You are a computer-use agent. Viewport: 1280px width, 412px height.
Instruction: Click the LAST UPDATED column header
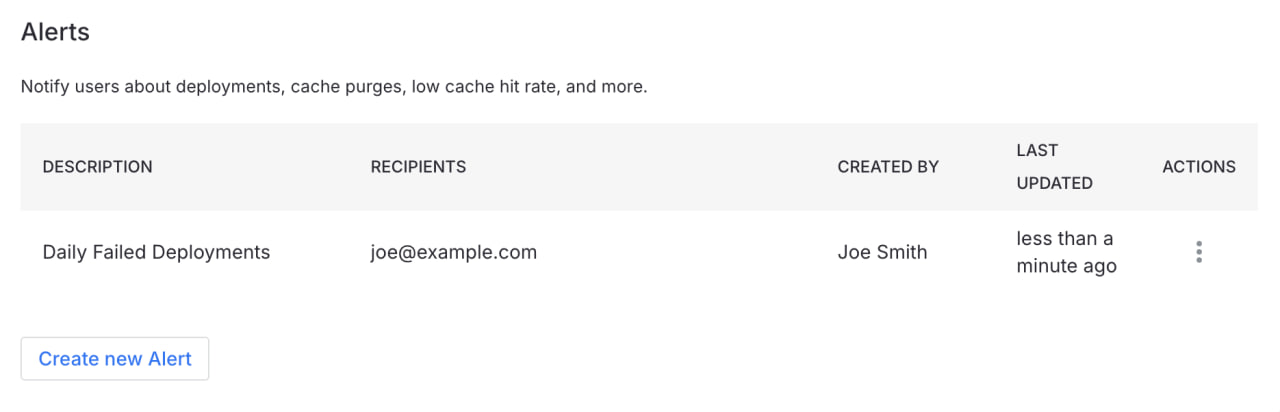pyautogui.click(x=1054, y=167)
